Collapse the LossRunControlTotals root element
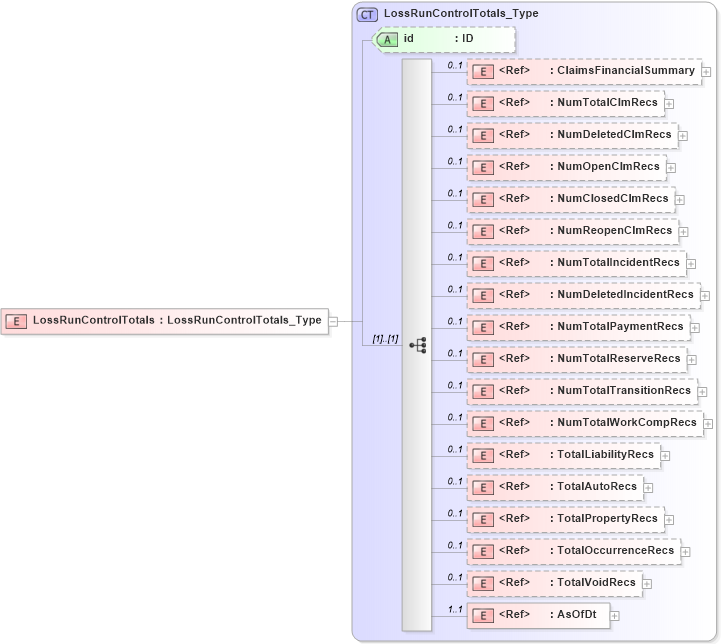The height and width of the screenshot is (644, 721). (x=333, y=321)
